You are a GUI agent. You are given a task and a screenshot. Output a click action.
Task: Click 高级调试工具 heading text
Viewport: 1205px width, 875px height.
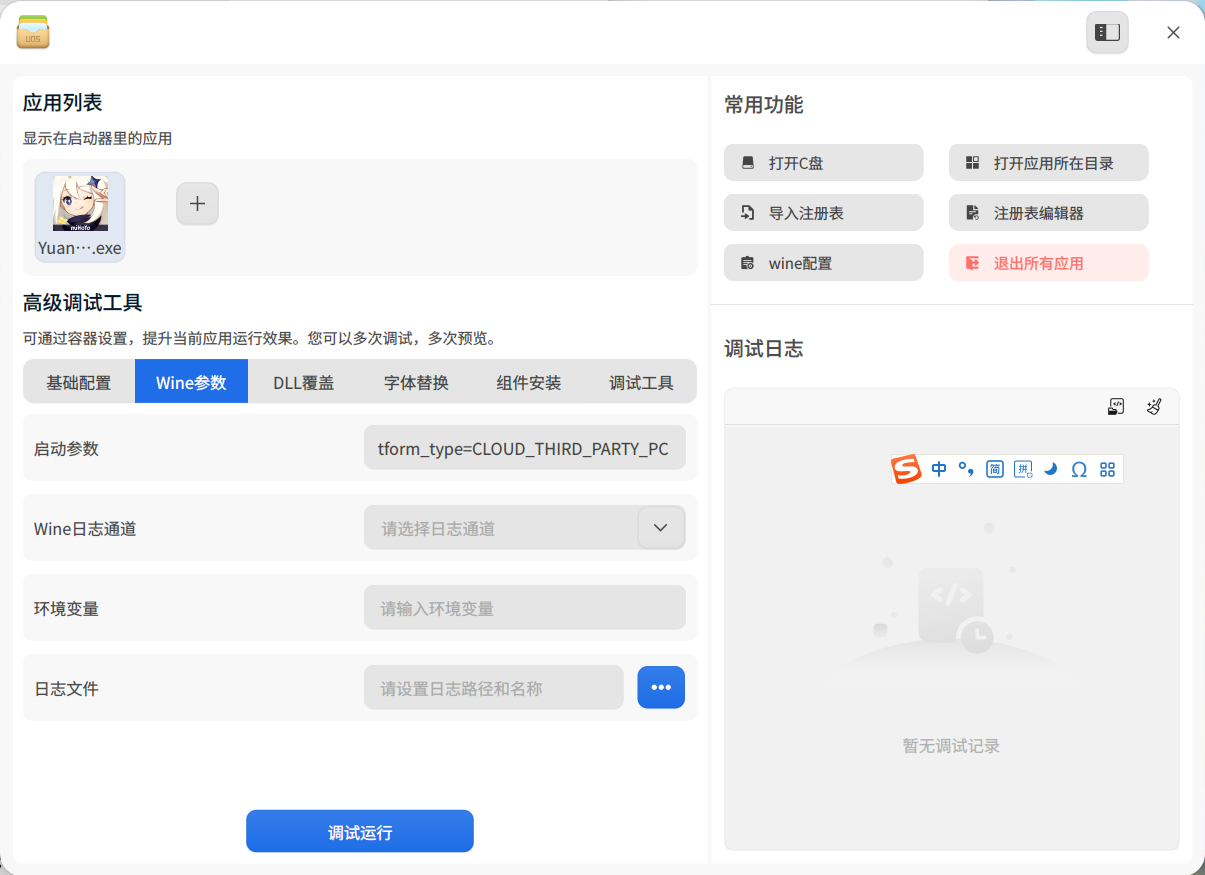pyautogui.click(x=83, y=302)
